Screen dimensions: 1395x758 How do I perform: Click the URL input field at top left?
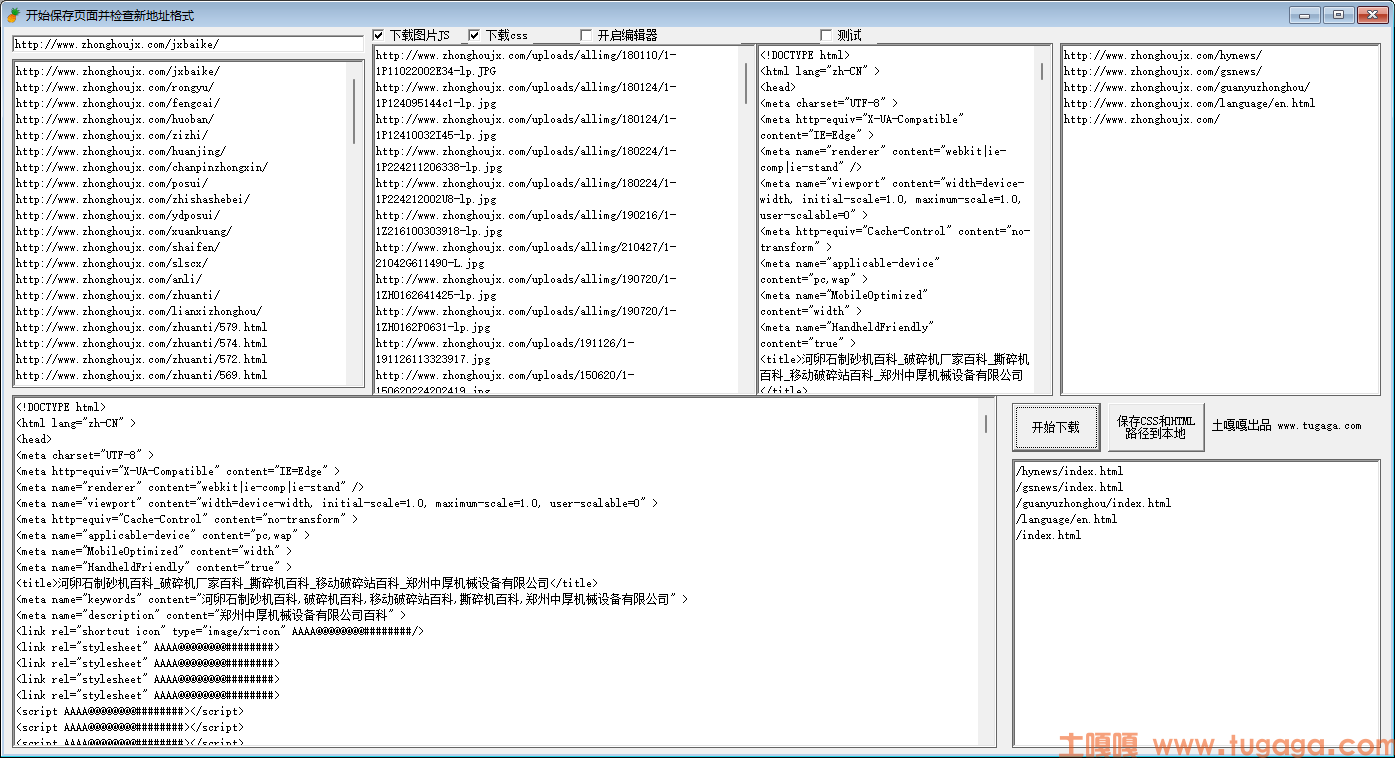(188, 44)
